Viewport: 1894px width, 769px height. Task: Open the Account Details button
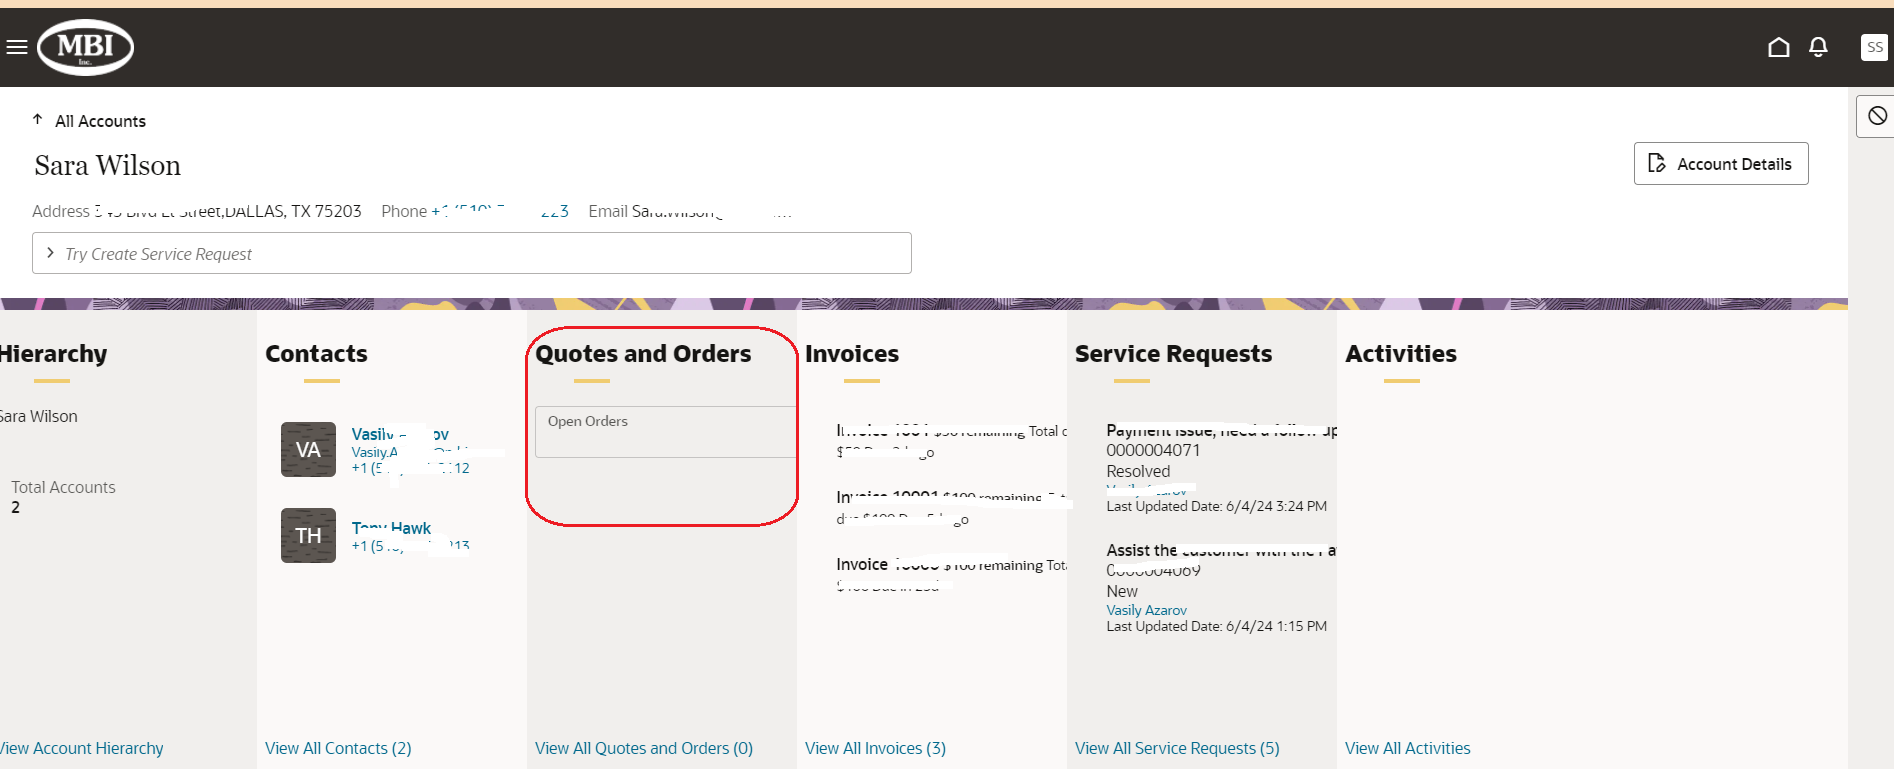point(1721,164)
